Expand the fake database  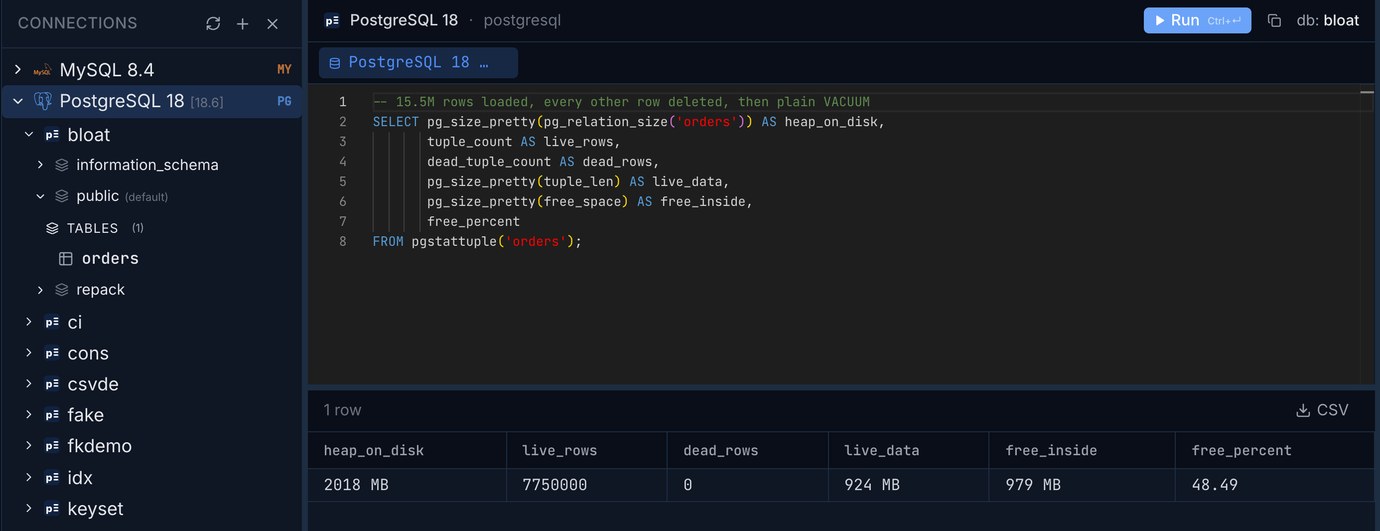[28, 415]
